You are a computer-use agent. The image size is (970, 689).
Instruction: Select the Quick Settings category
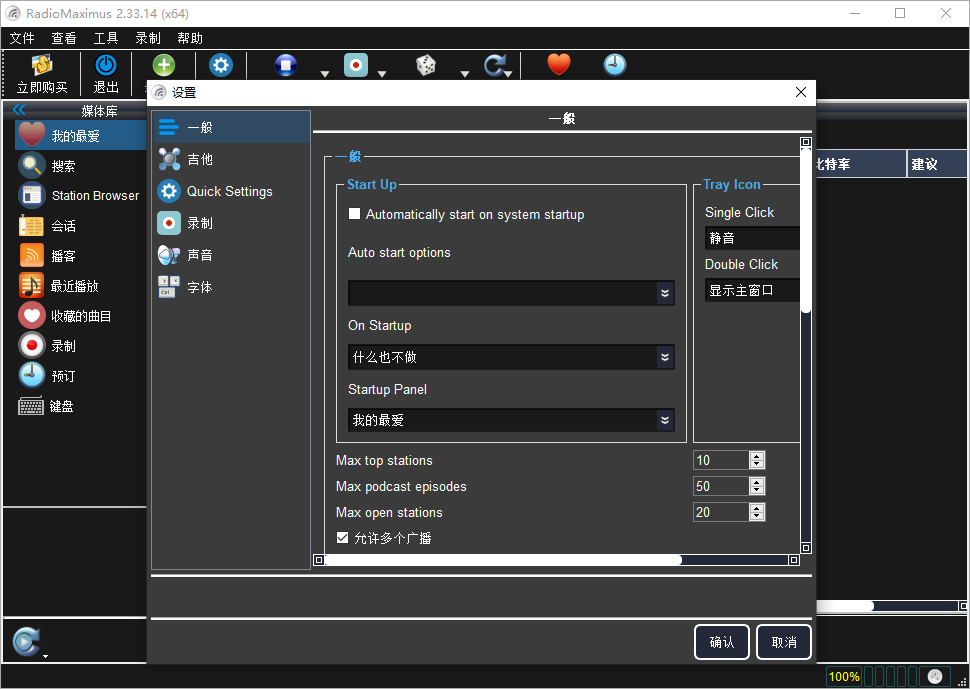[x=231, y=191]
